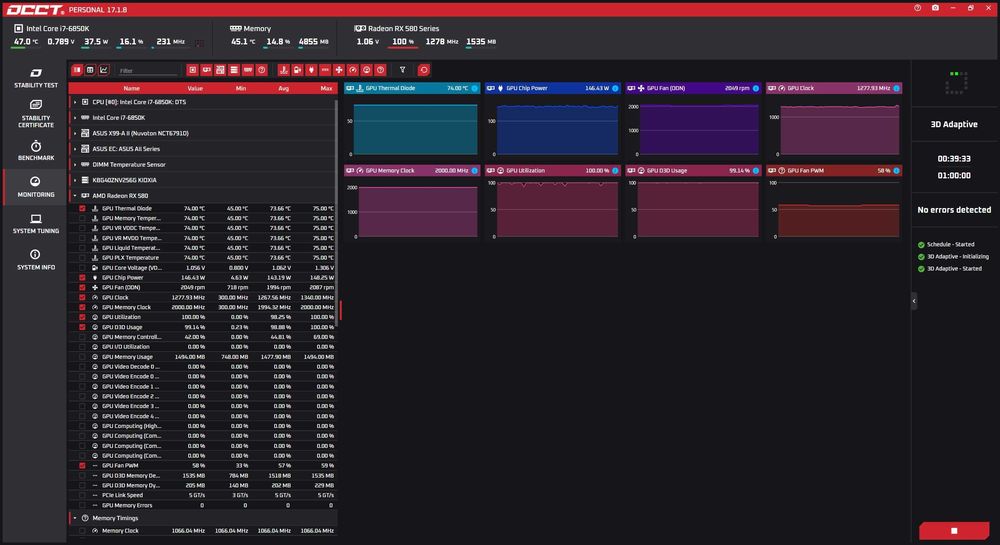
Task: Reset sensor statistics with the refresh icon
Action: [x=423, y=70]
